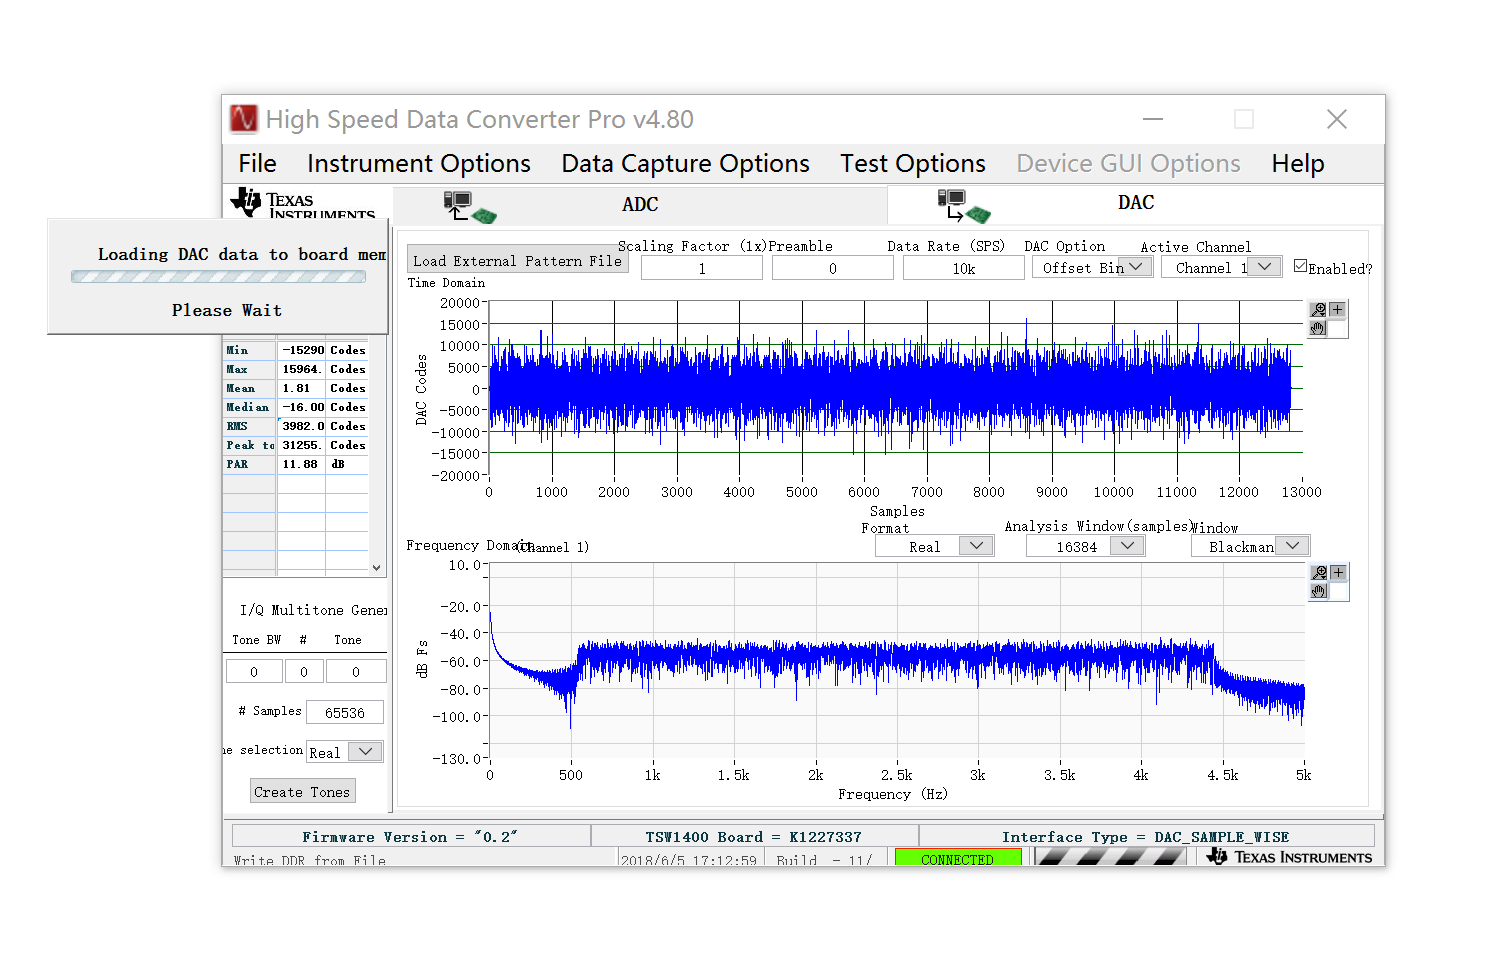Select the zoom tool on Time Domain graph

tap(1319, 310)
